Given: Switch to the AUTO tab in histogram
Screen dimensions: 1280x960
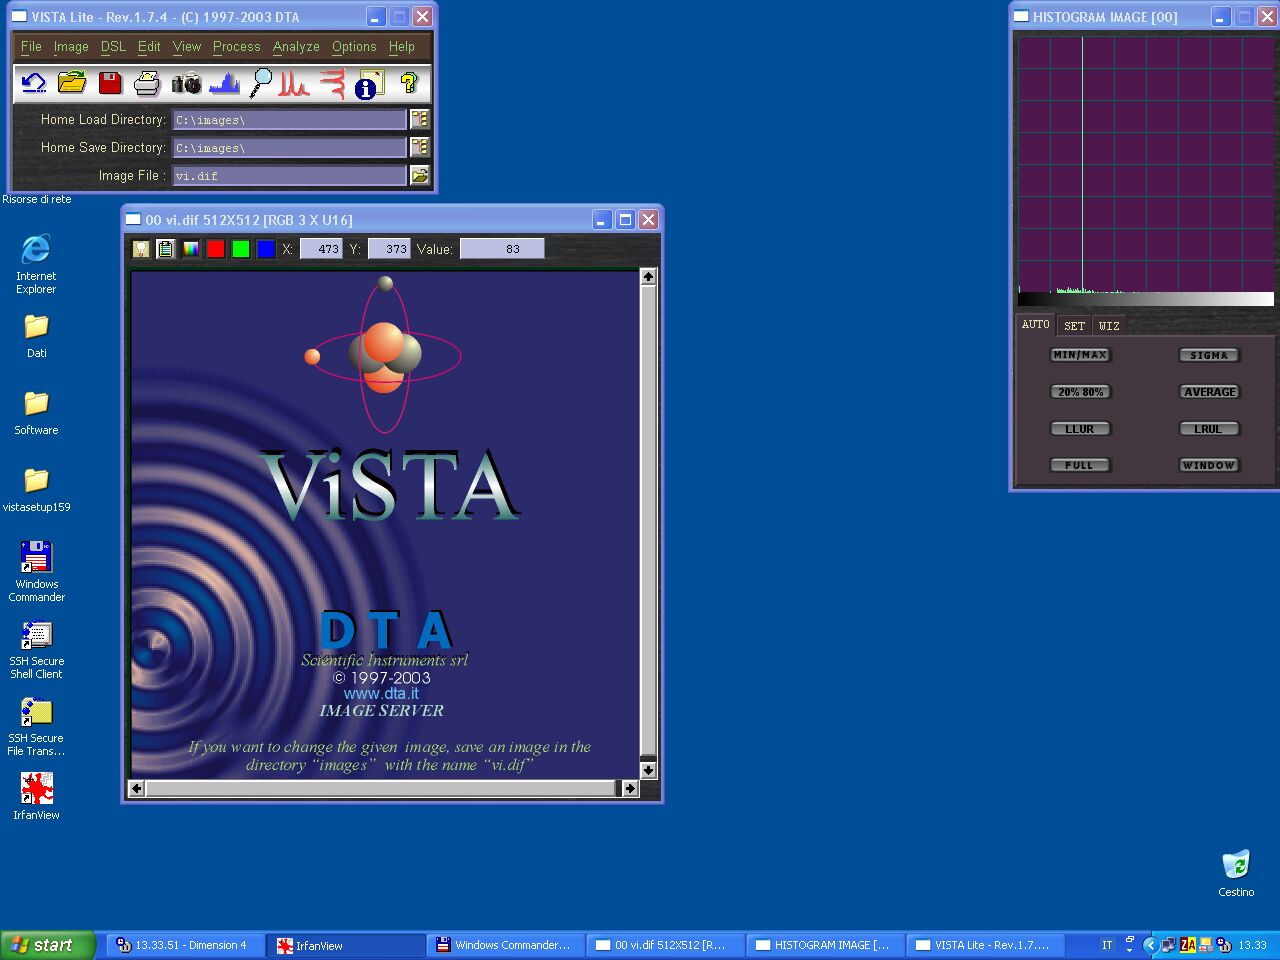Looking at the screenshot, I should point(1036,325).
